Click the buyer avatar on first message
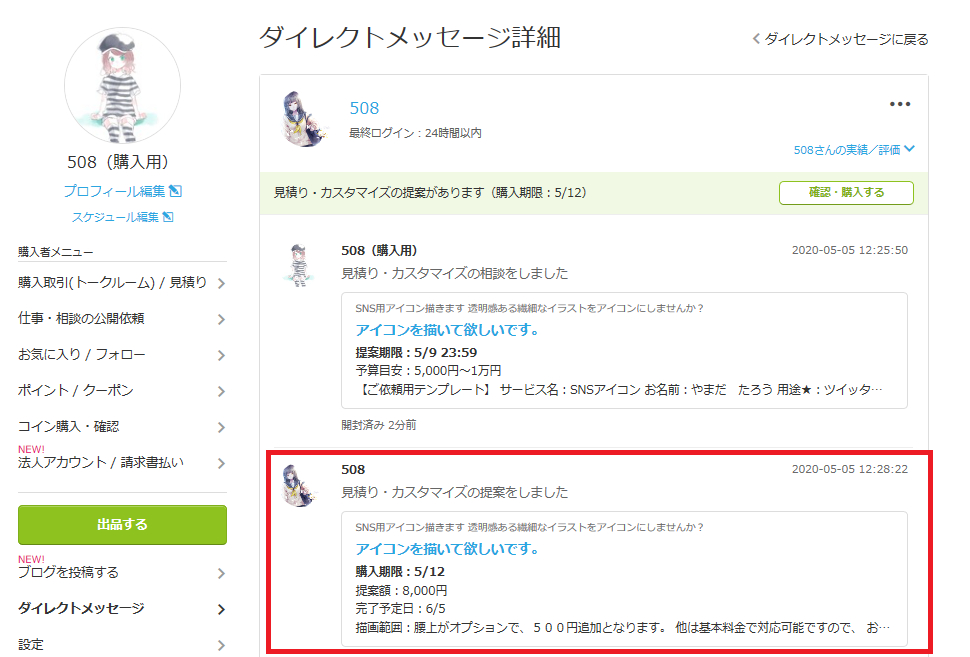The height and width of the screenshot is (657, 970). click(299, 265)
